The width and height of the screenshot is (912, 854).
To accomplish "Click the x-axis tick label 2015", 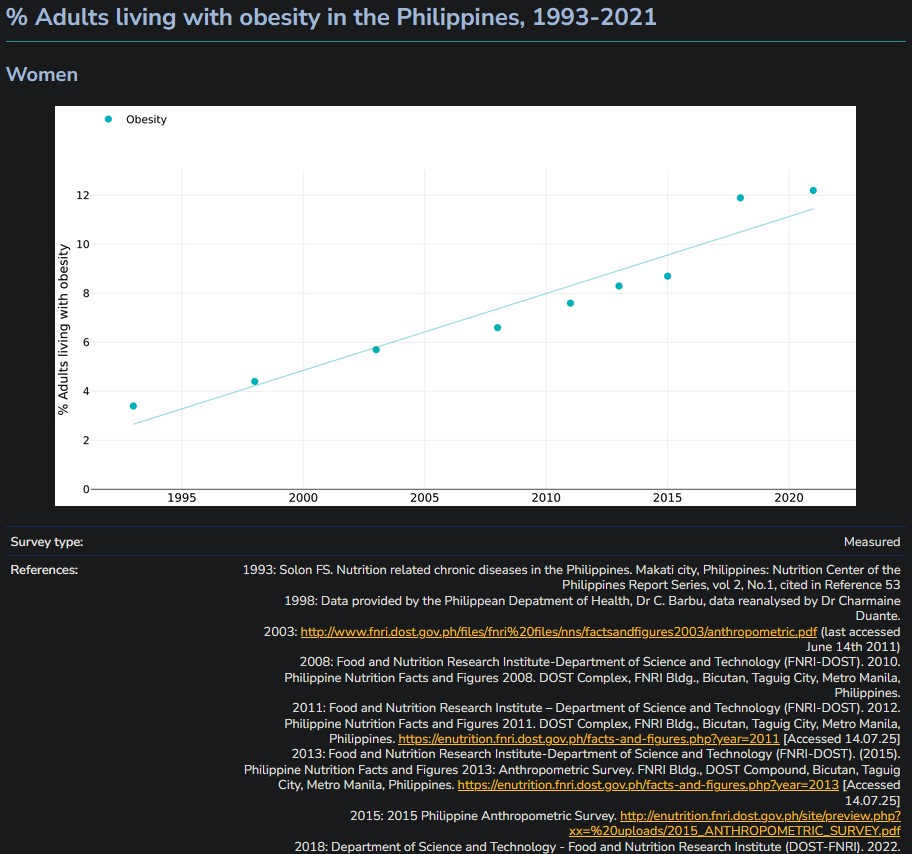I will [667, 498].
